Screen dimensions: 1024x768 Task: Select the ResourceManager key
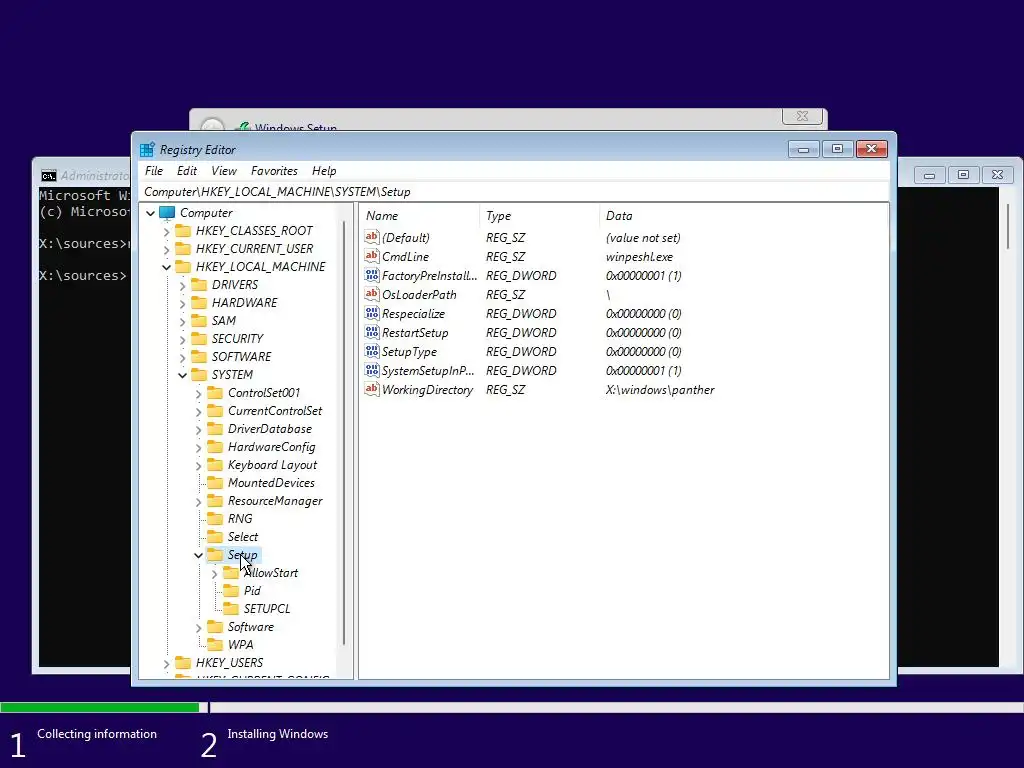pos(275,501)
